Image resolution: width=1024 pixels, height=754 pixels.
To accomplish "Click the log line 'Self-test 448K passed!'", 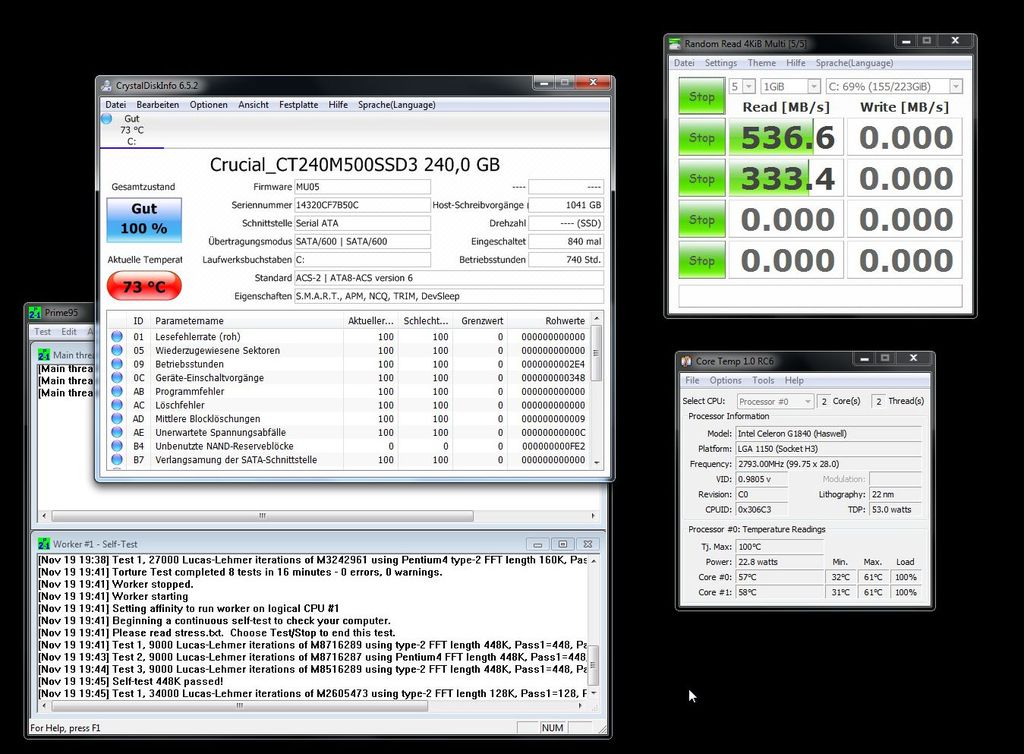I will coord(131,681).
